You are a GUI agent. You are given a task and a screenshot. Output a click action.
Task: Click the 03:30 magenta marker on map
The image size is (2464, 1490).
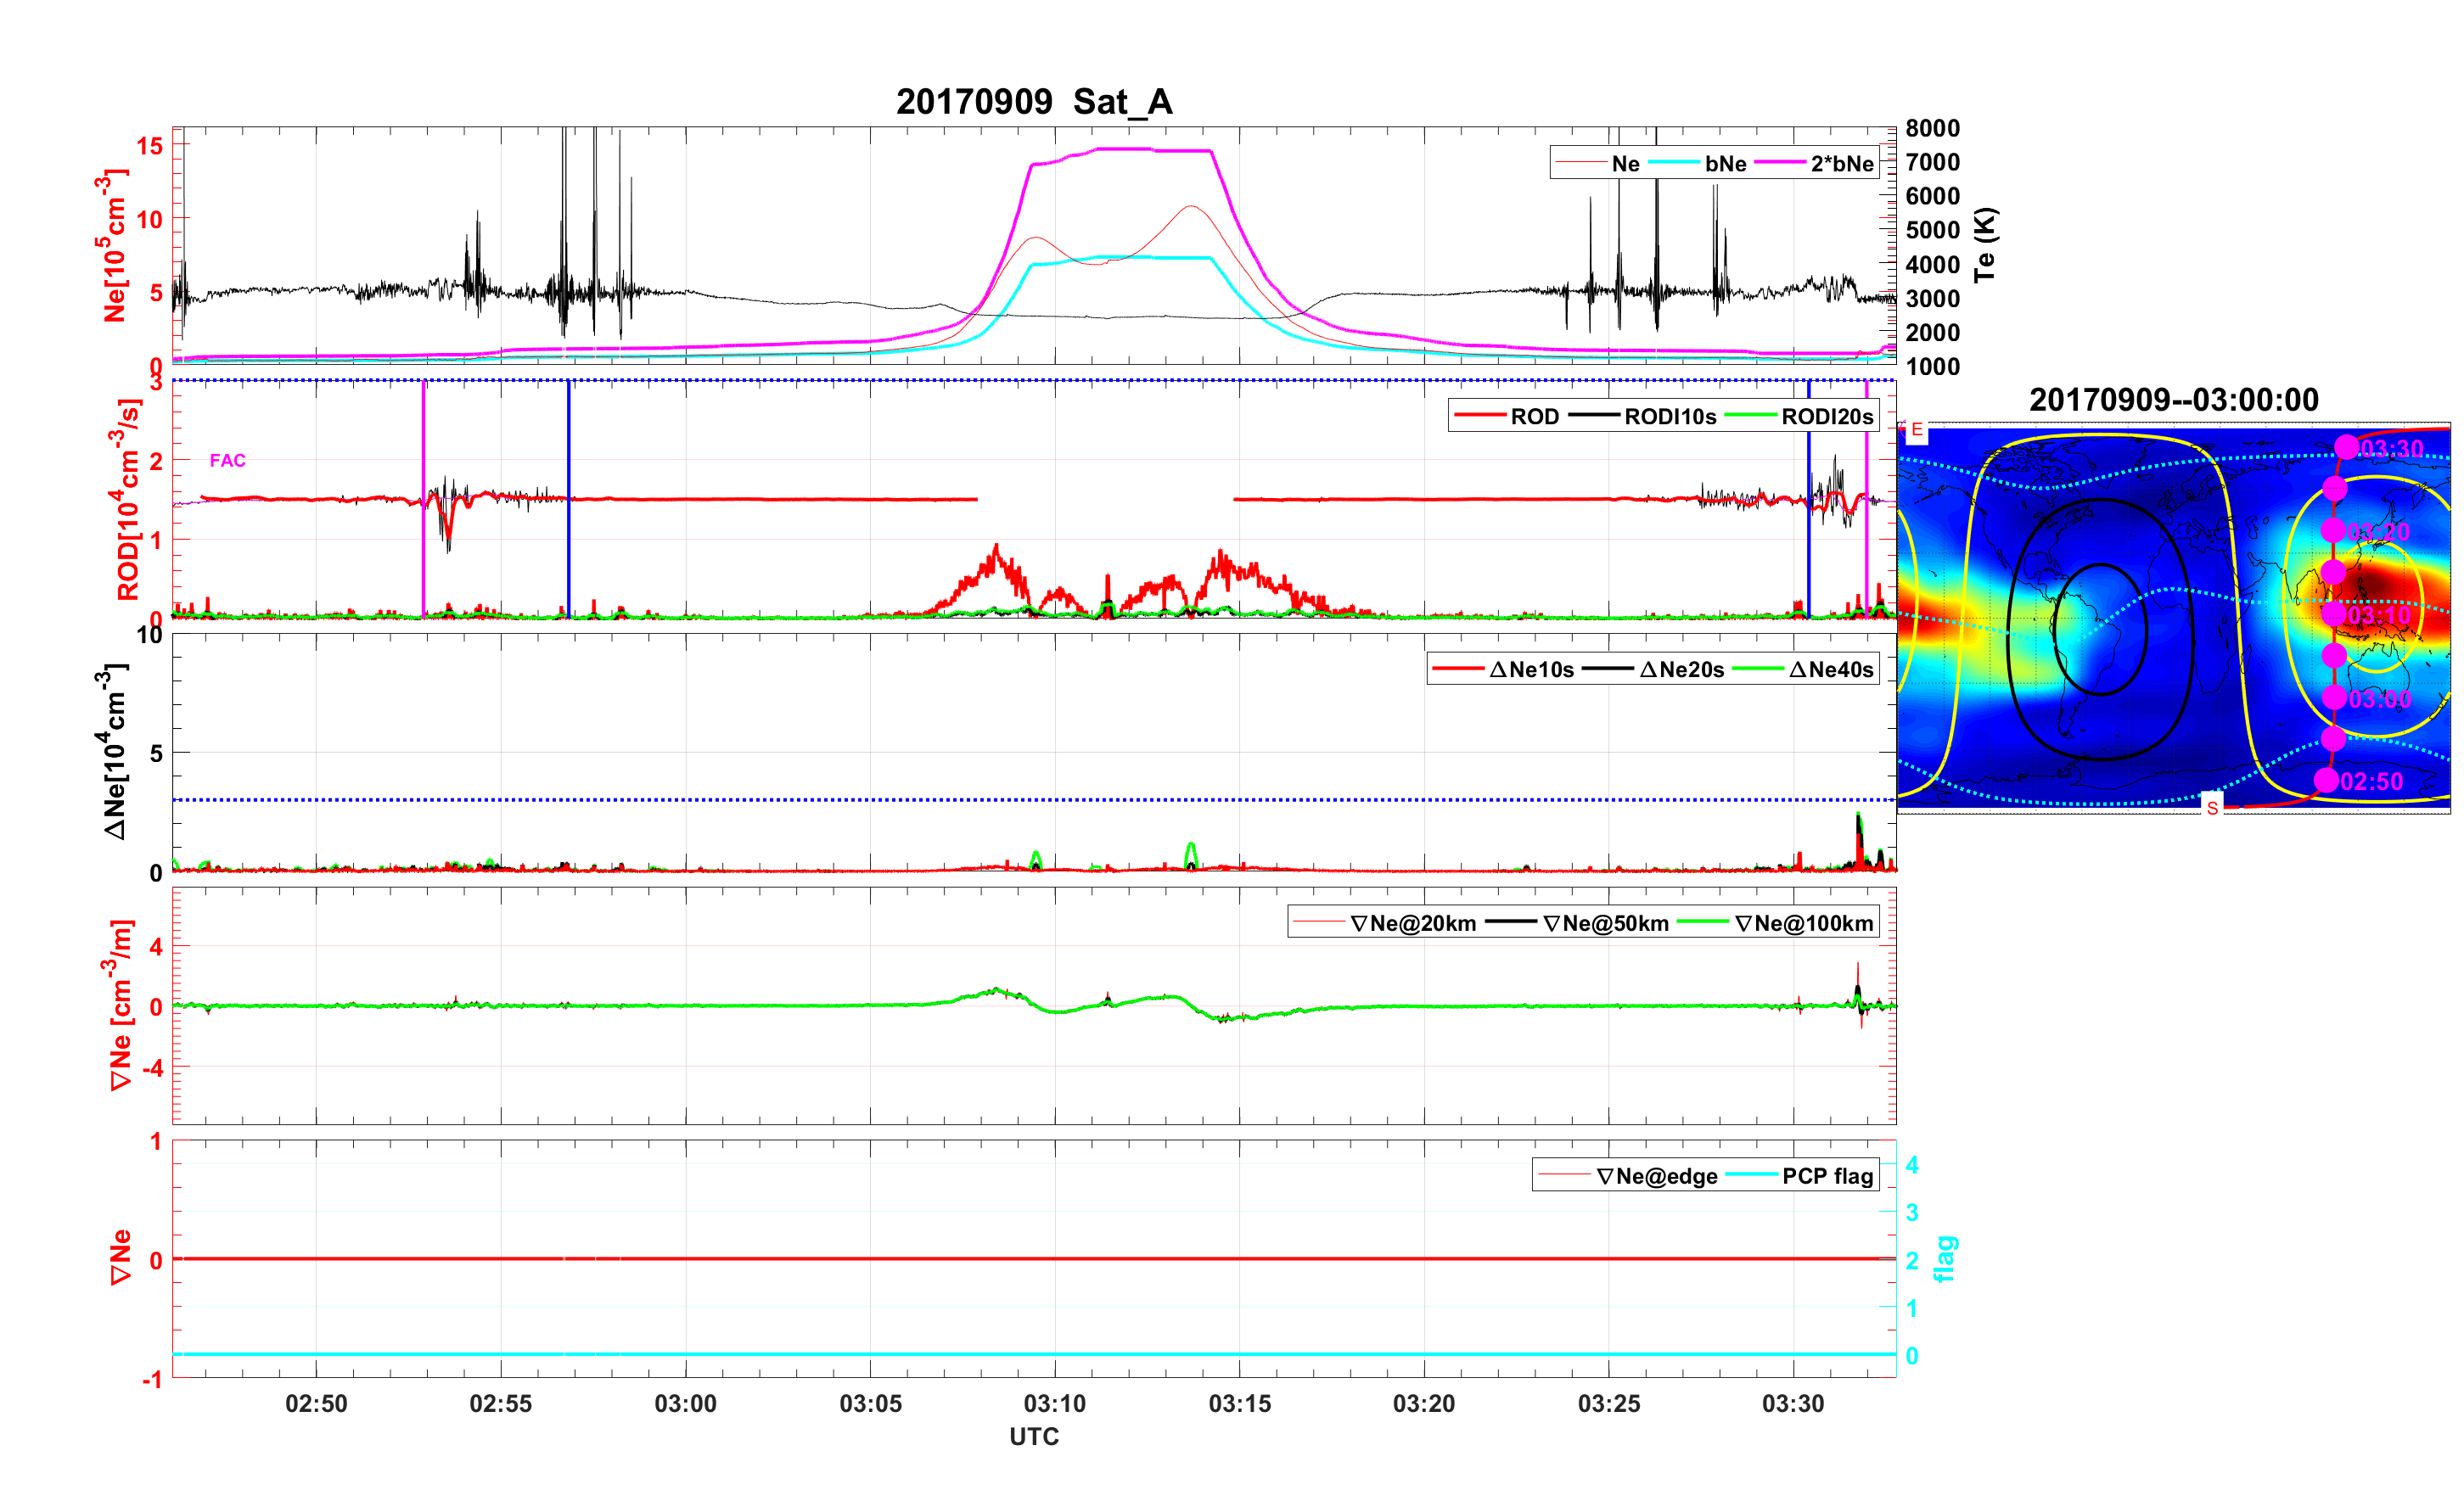pos(2346,447)
